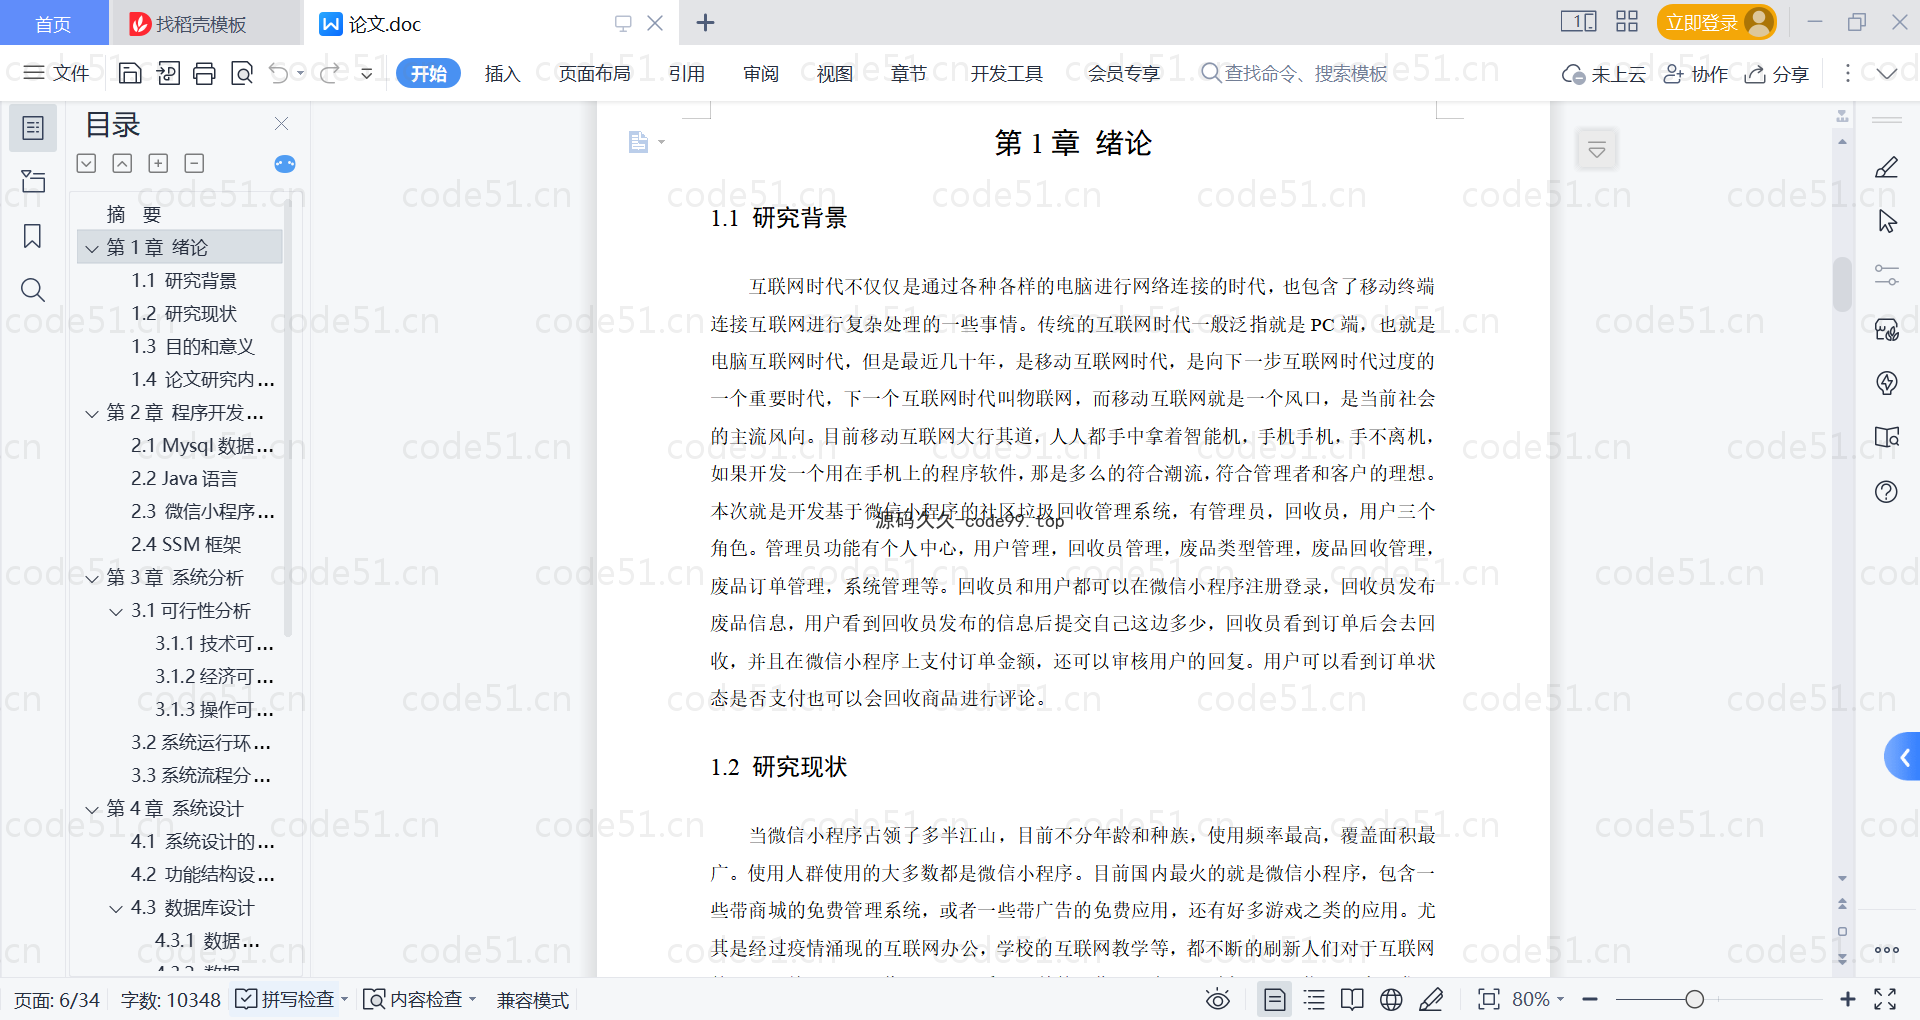Screen dimensions: 1920x1020
Task: Open the help question mark icon
Action: [1886, 491]
